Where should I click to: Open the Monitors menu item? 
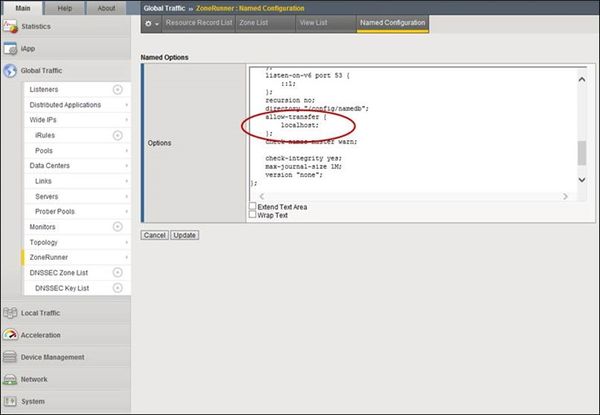(42, 227)
